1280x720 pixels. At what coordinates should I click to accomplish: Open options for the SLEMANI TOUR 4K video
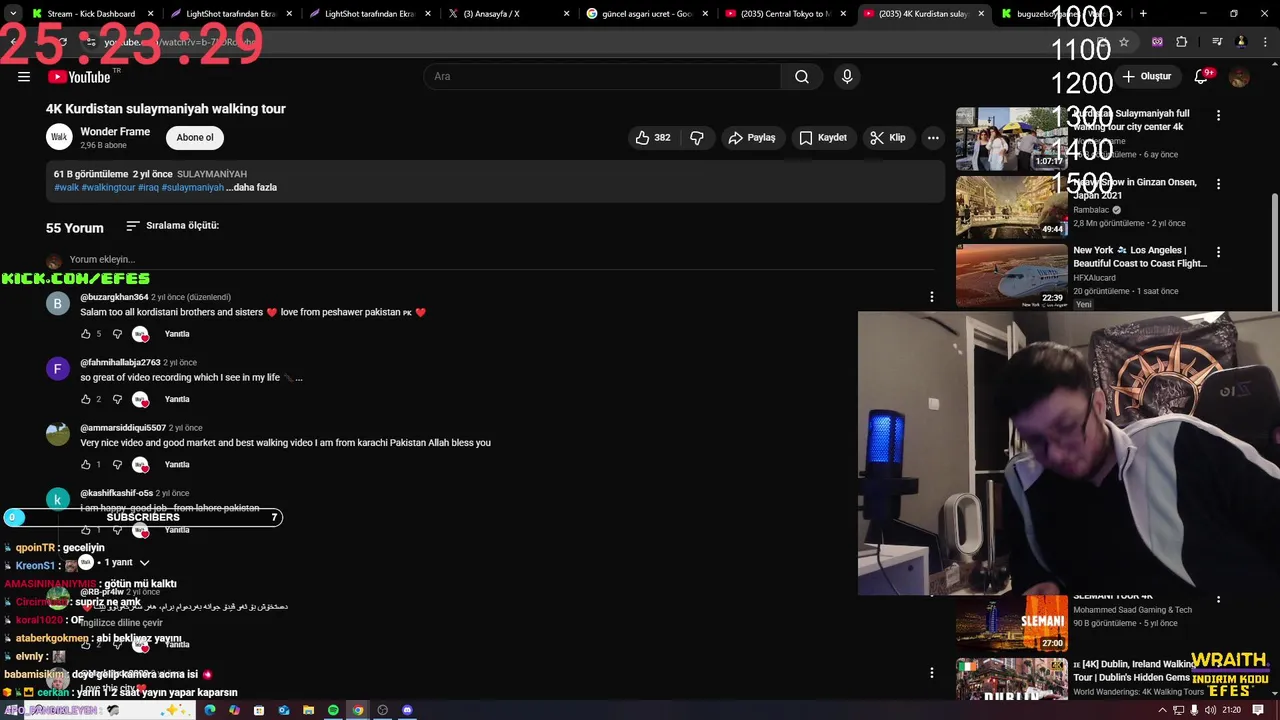(x=1218, y=599)
